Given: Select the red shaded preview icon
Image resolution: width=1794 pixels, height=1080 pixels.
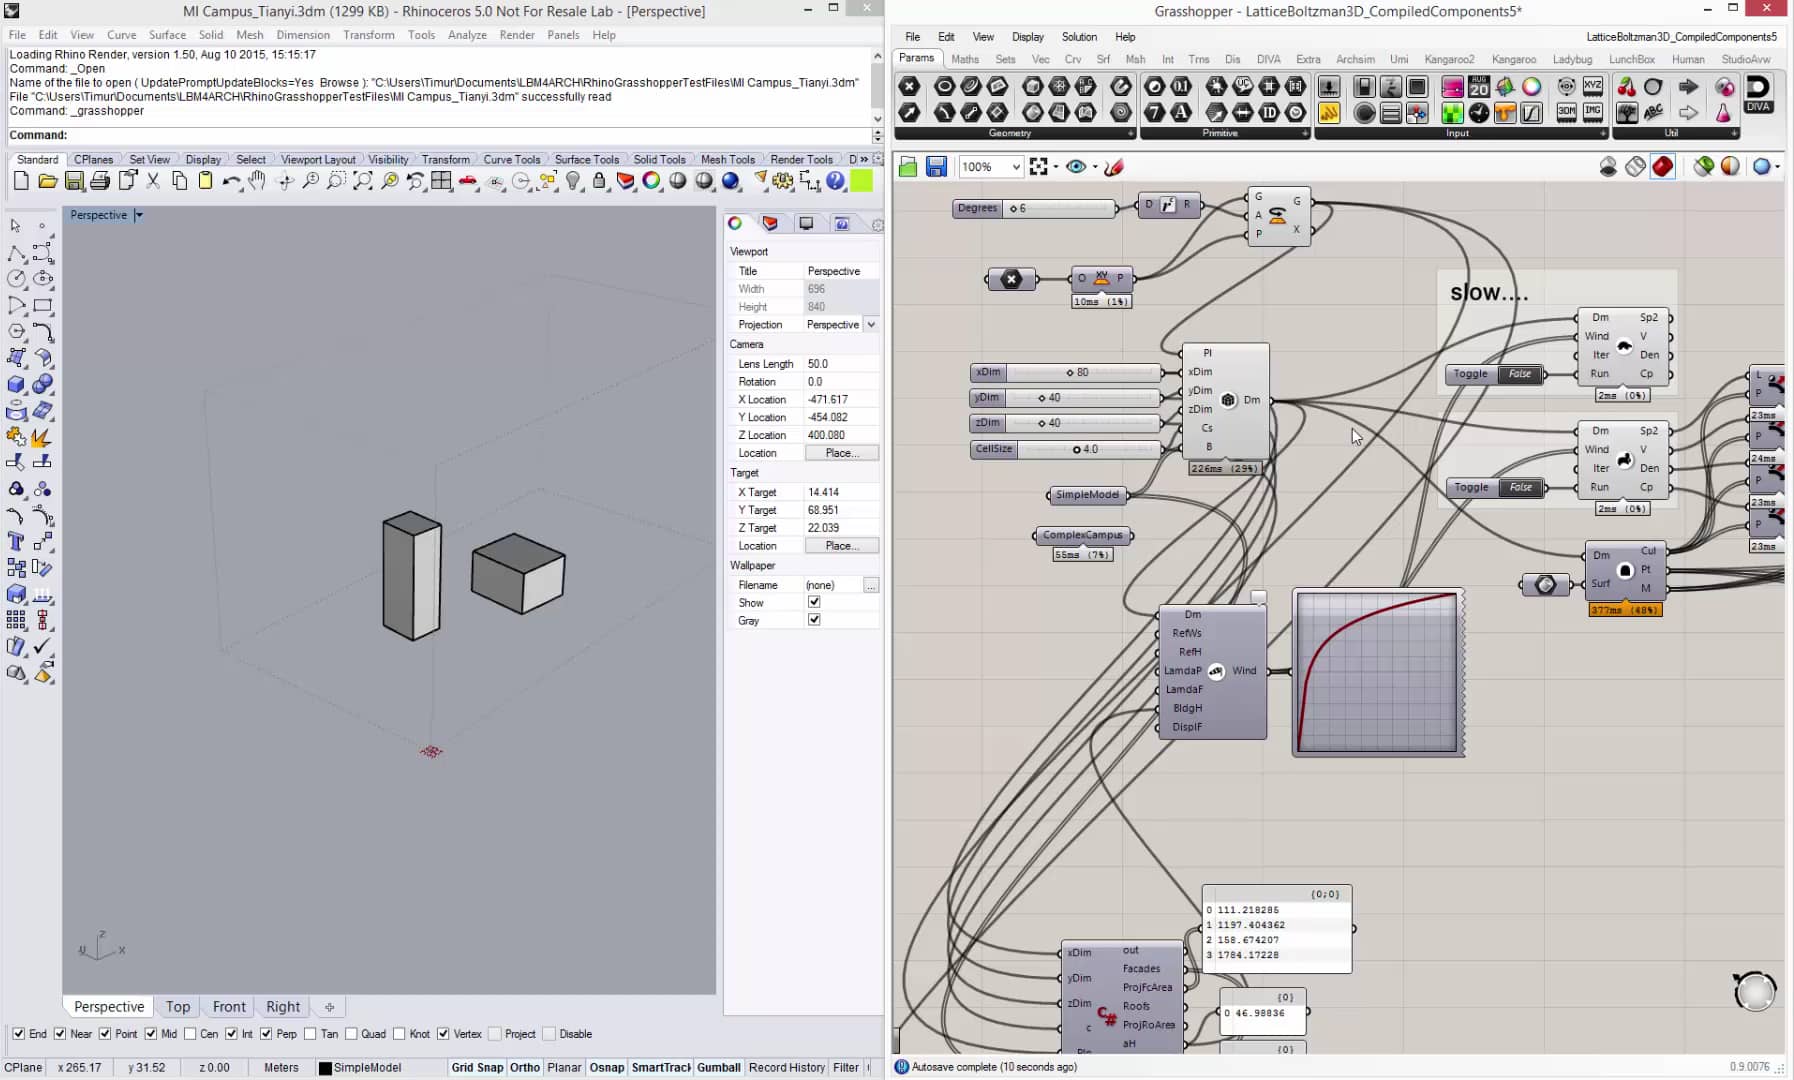Looking at the screenshot, I should click(1662, 167).
